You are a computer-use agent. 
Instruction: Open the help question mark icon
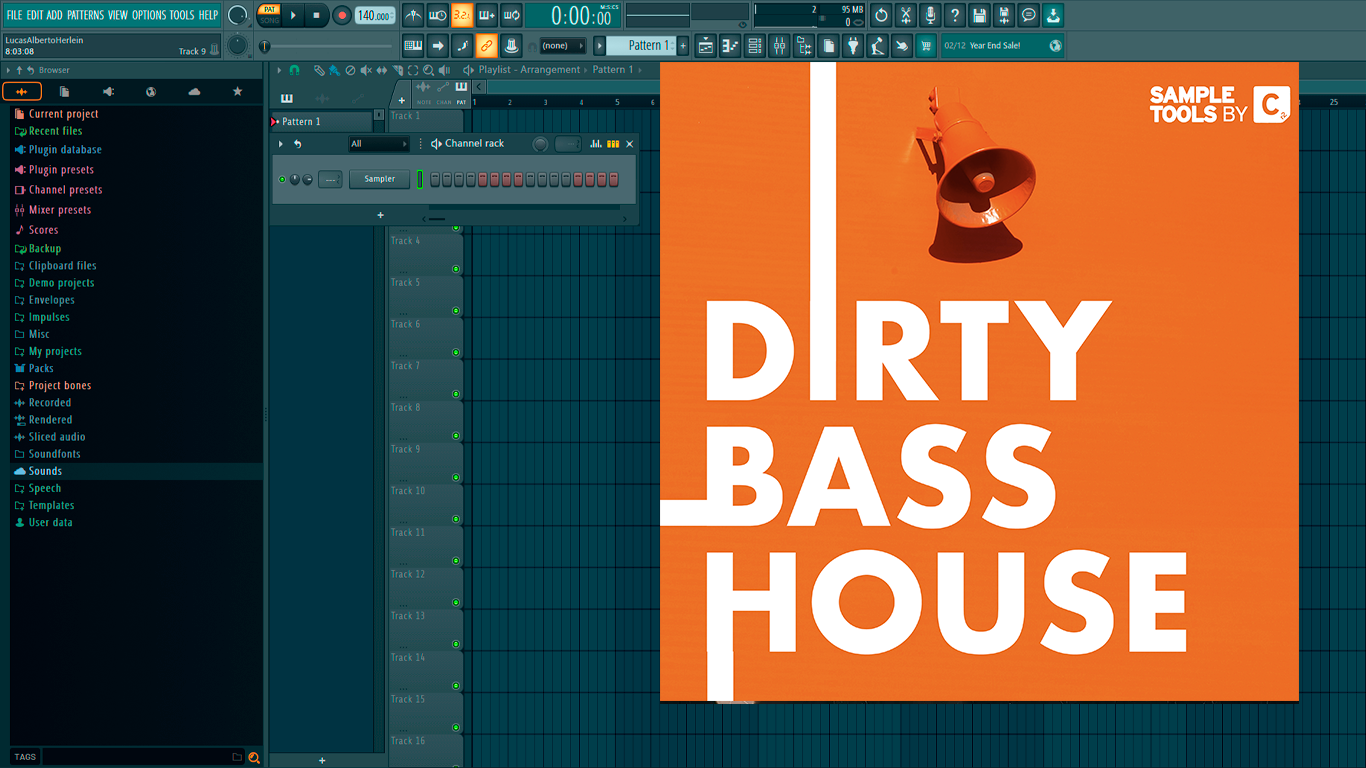pyautogui.click(x=955, y=15)
